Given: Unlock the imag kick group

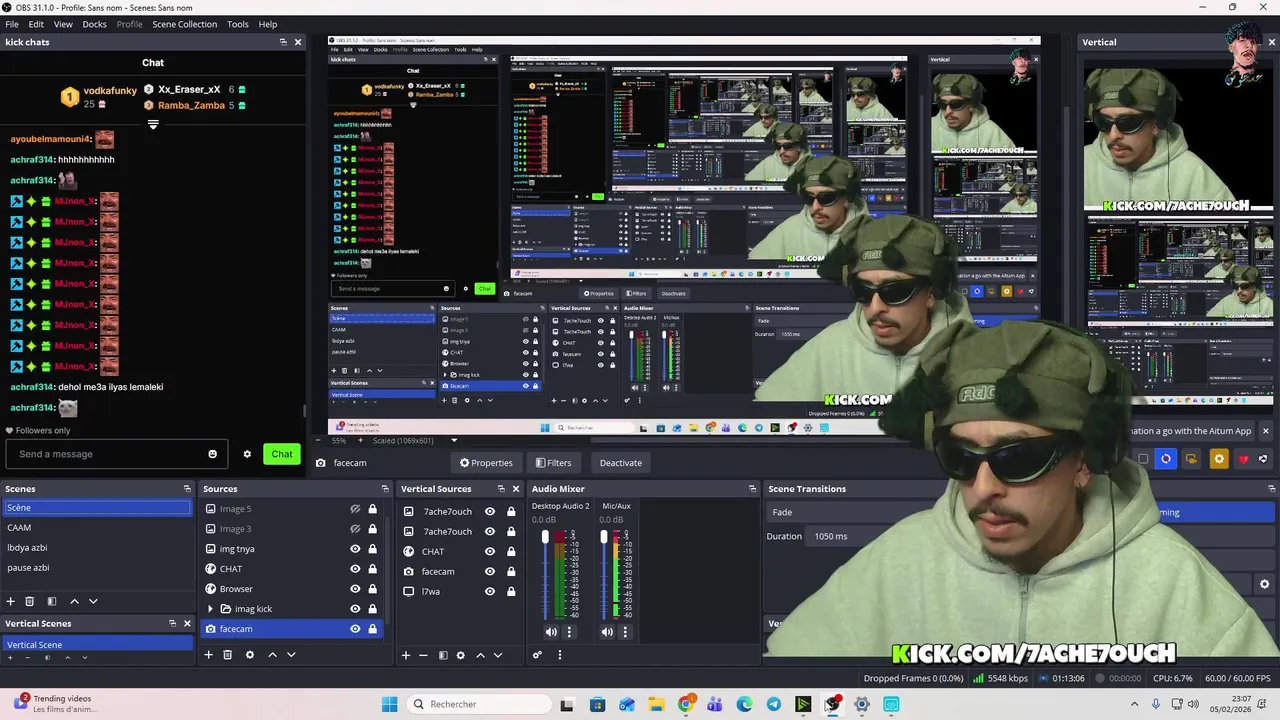Looking at the screenshot, I should click(373, 609).
